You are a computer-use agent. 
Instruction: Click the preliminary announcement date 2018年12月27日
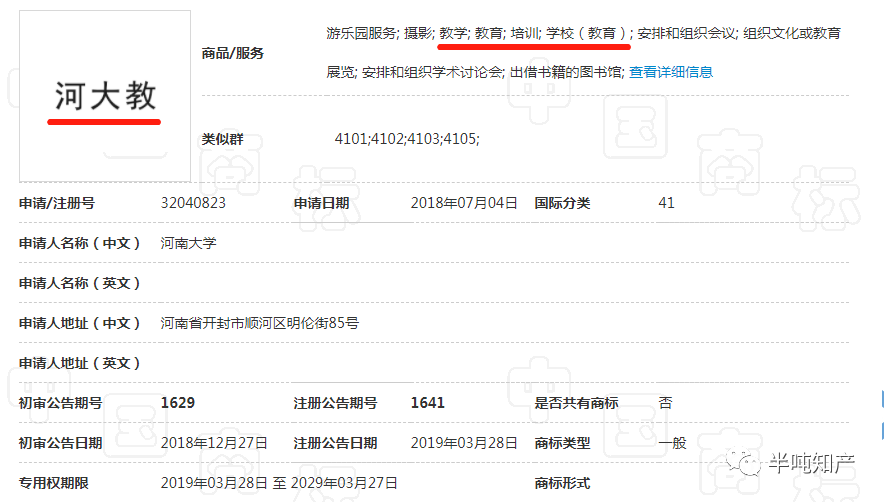pos(214,443)
